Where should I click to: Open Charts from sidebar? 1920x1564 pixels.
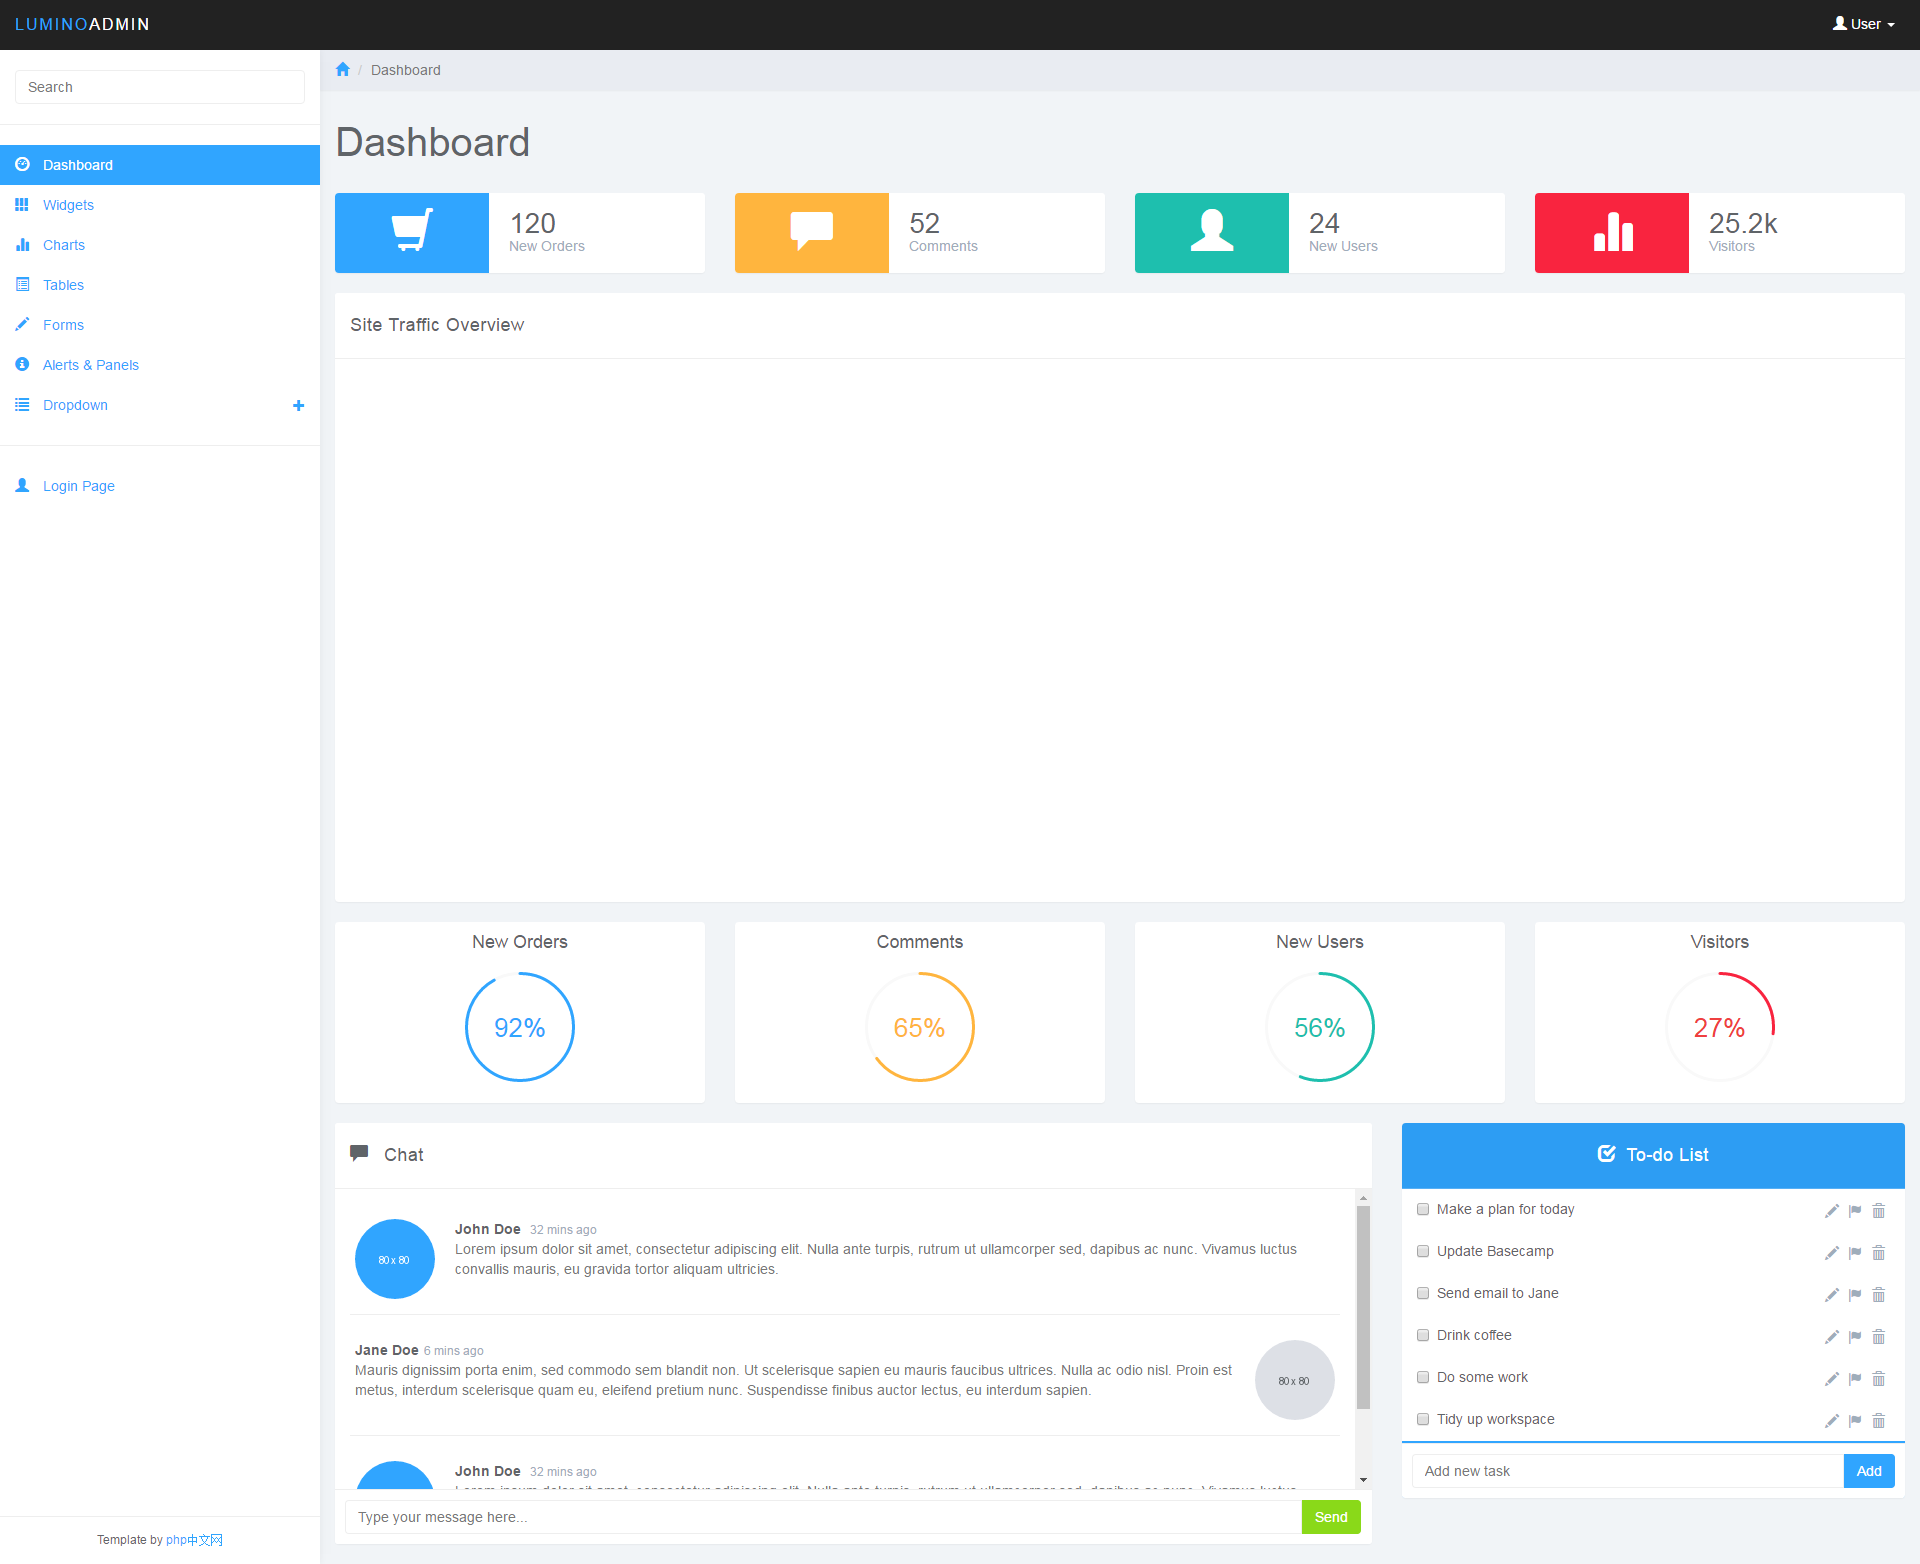160,245
